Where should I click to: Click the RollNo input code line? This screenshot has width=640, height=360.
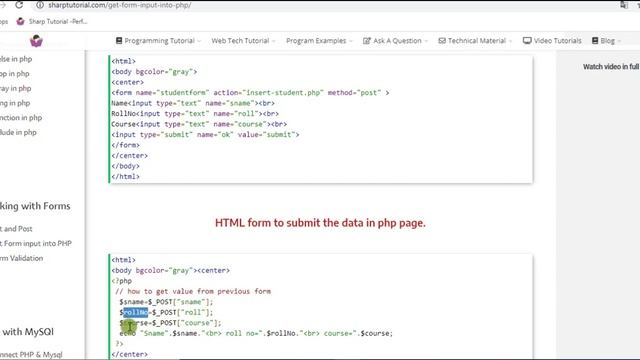coord(195,113)
